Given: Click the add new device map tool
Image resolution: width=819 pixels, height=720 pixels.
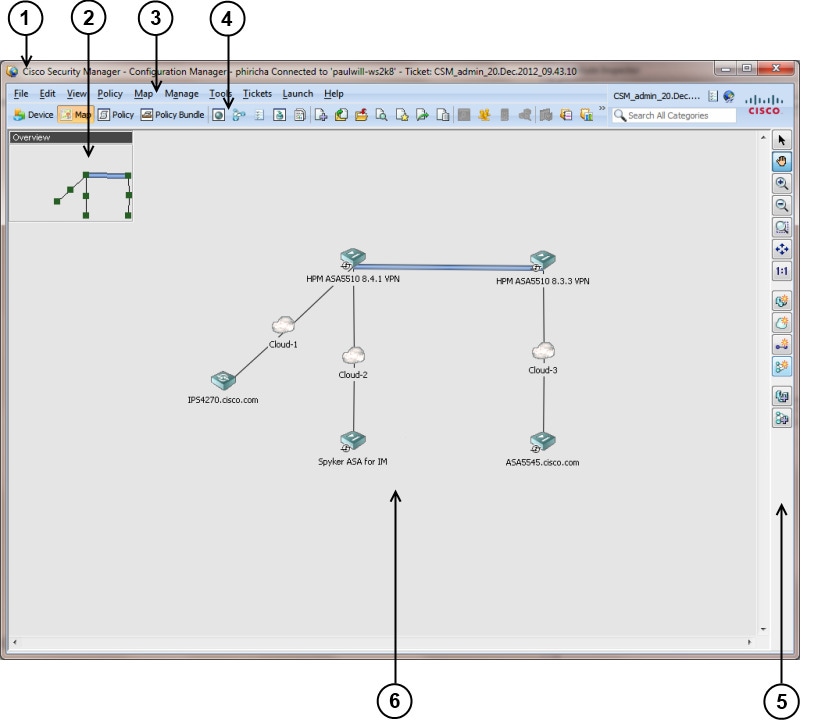Looking at the screenshot, I should coord(781,301).
